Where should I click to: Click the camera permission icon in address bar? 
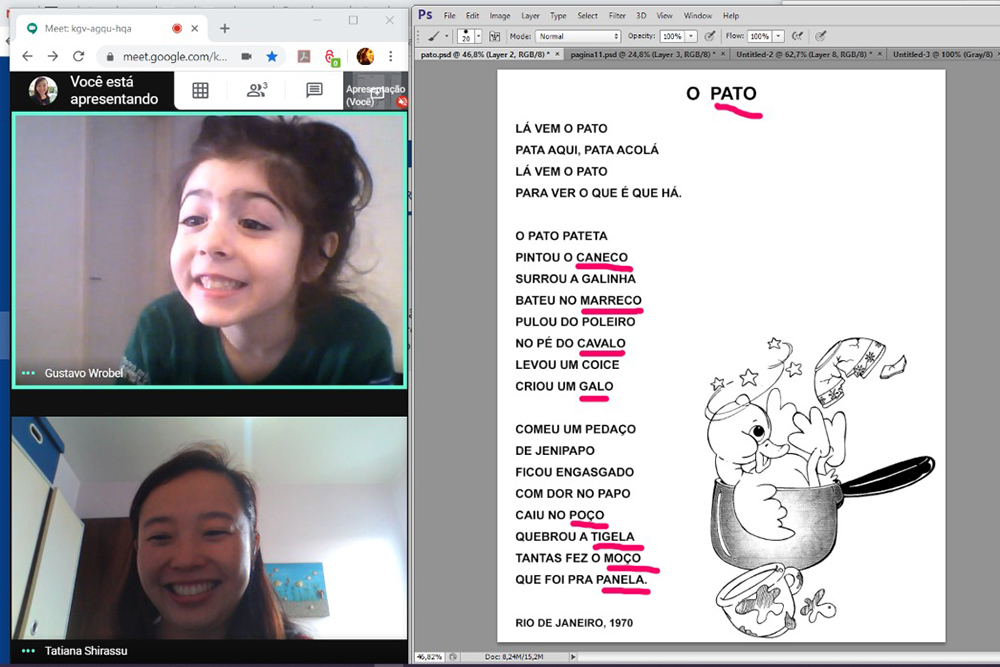tap(246, 57)
